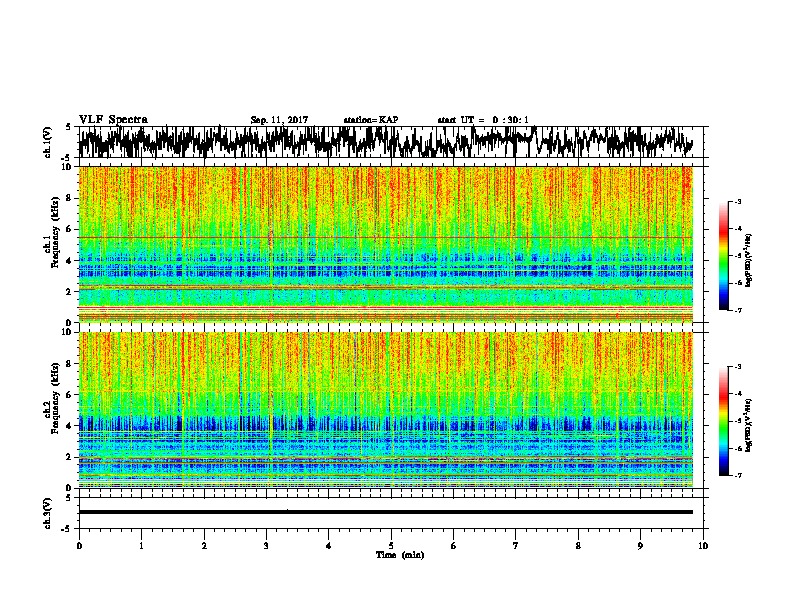Click the "8" tick on the time axis

coord(578,546)
